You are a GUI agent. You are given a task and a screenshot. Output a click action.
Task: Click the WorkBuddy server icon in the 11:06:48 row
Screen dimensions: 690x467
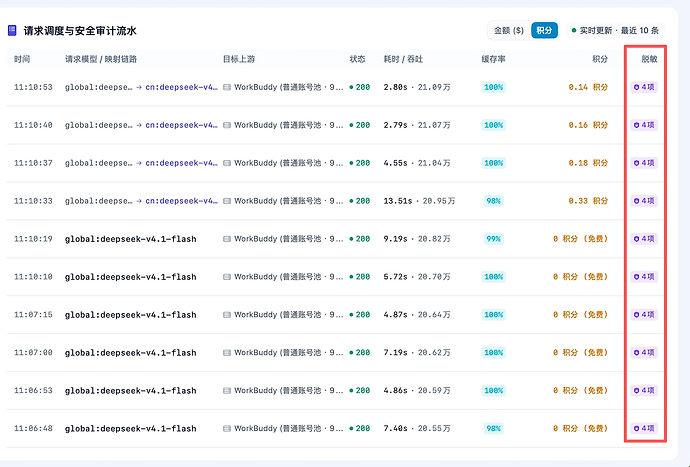pos(227,428)
